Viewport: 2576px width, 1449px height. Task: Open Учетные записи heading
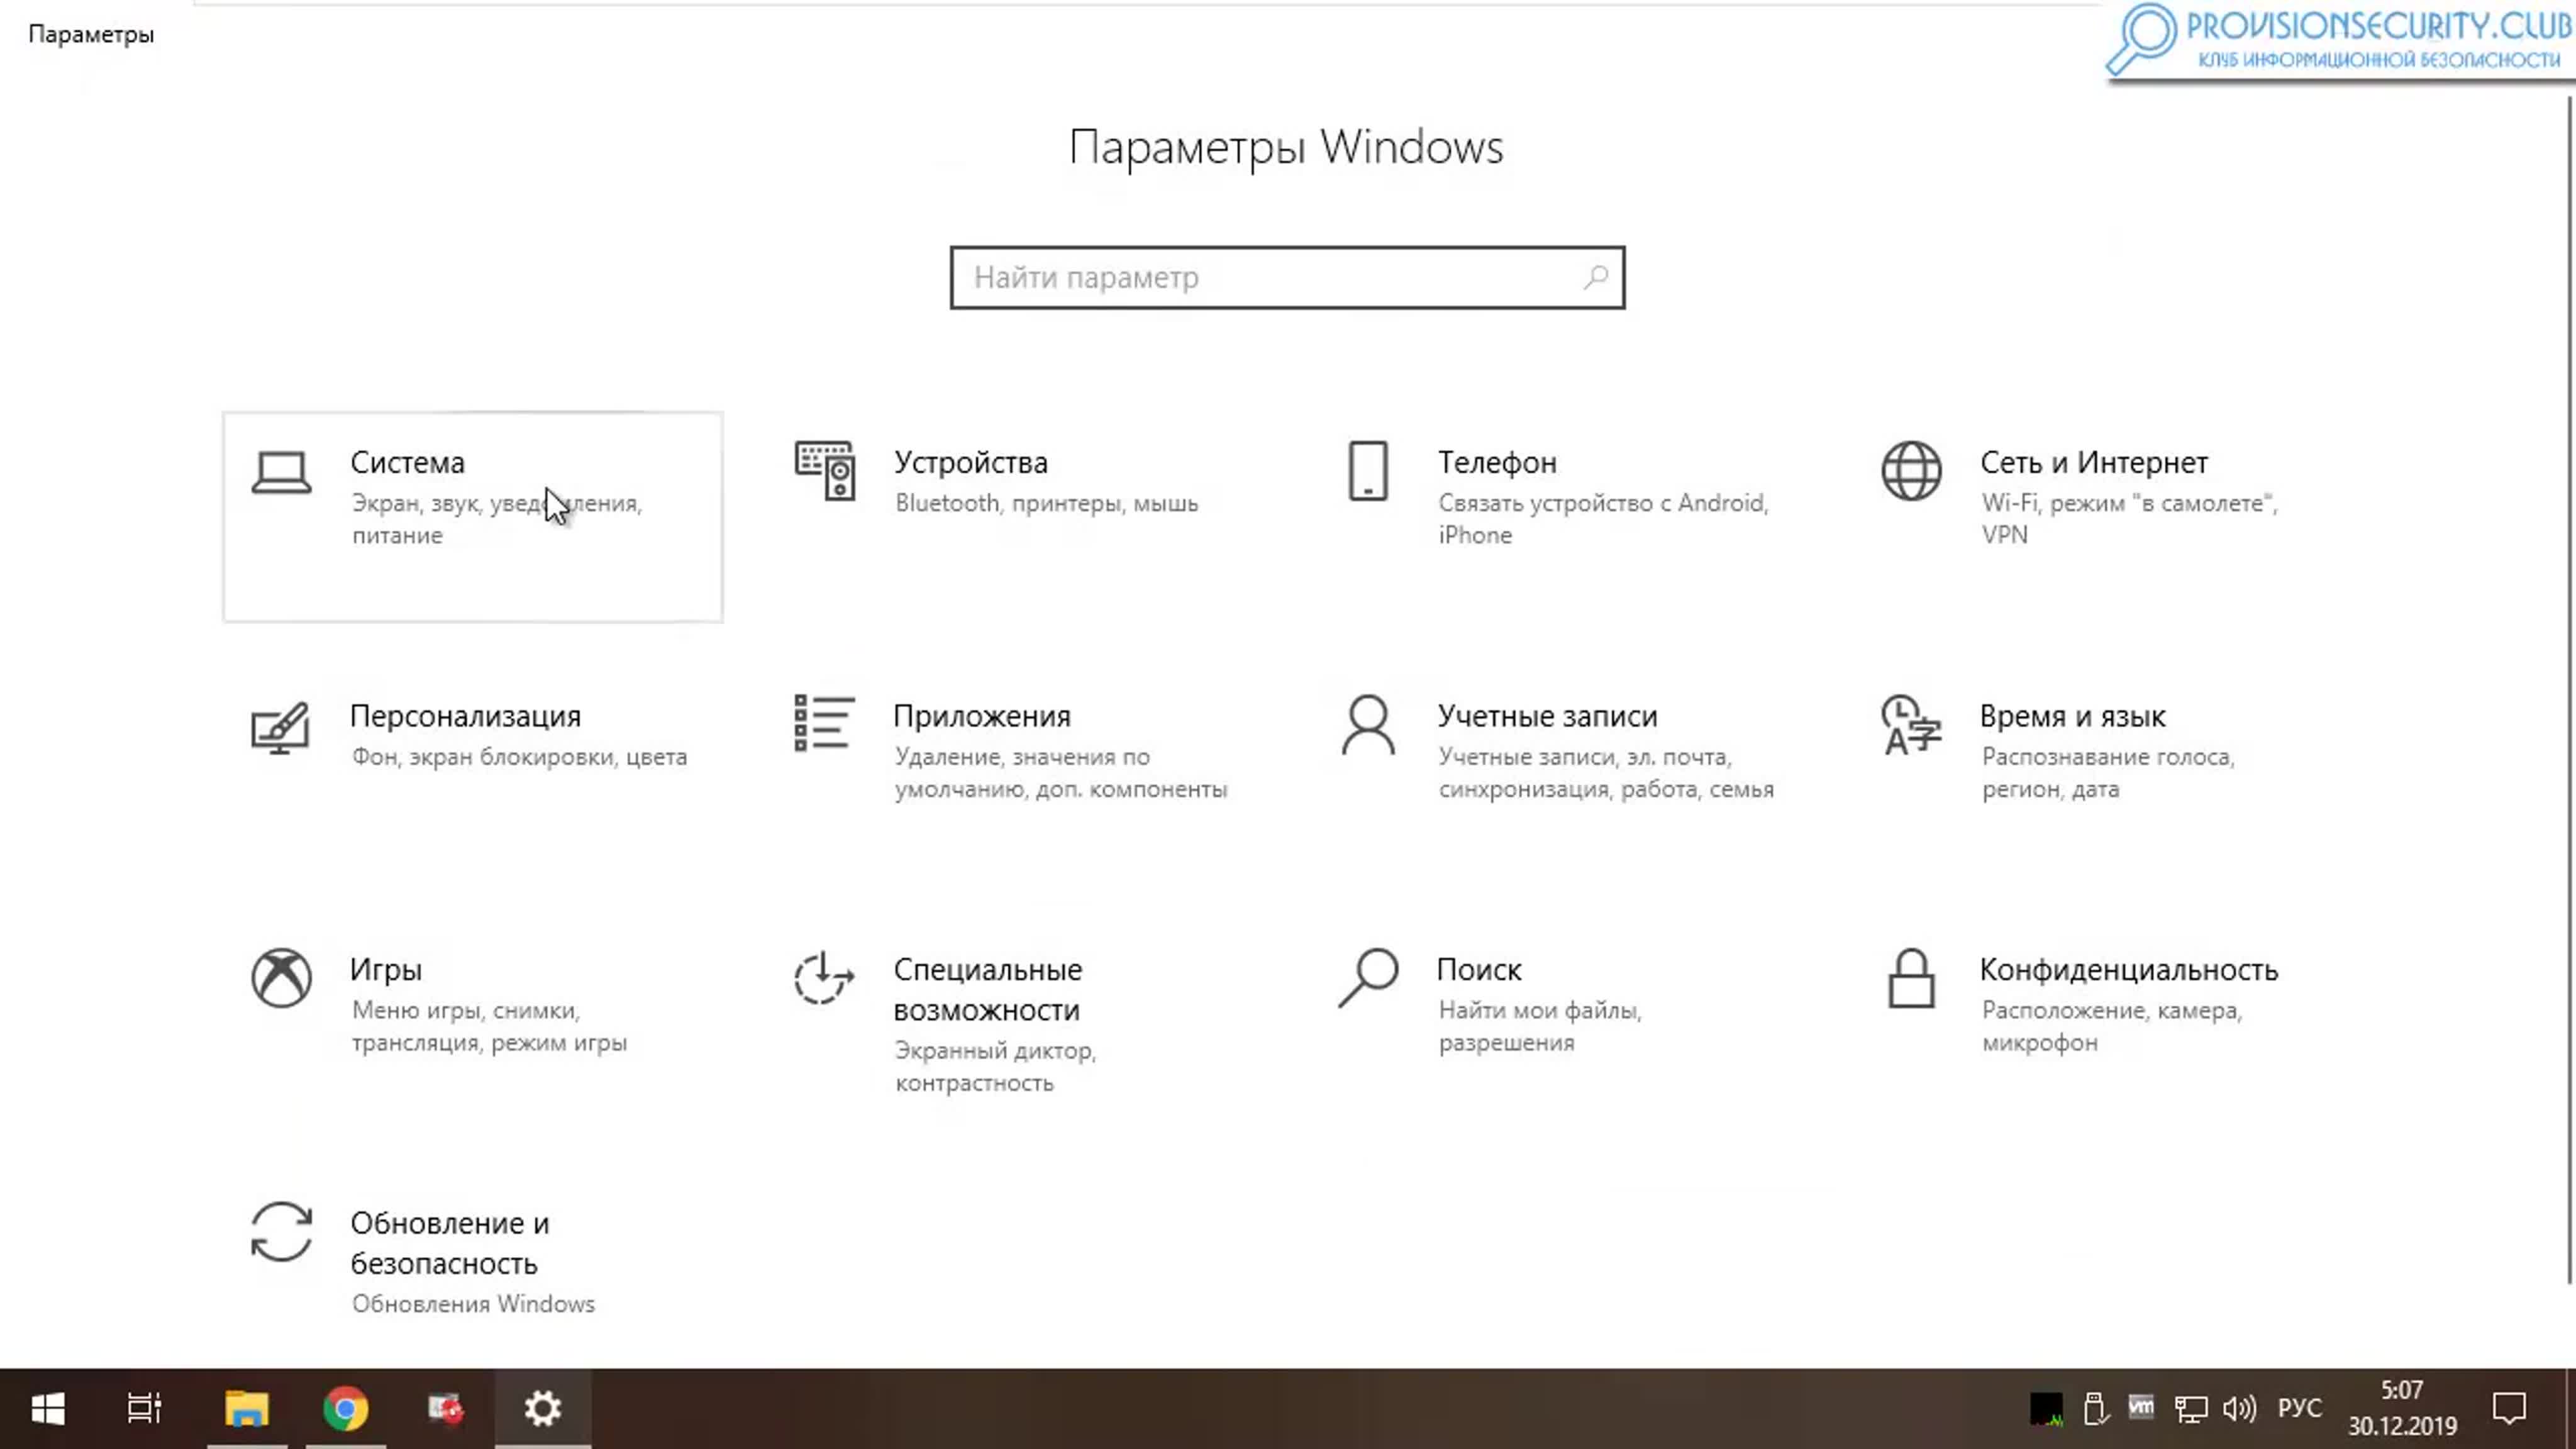coord(1548,716)
